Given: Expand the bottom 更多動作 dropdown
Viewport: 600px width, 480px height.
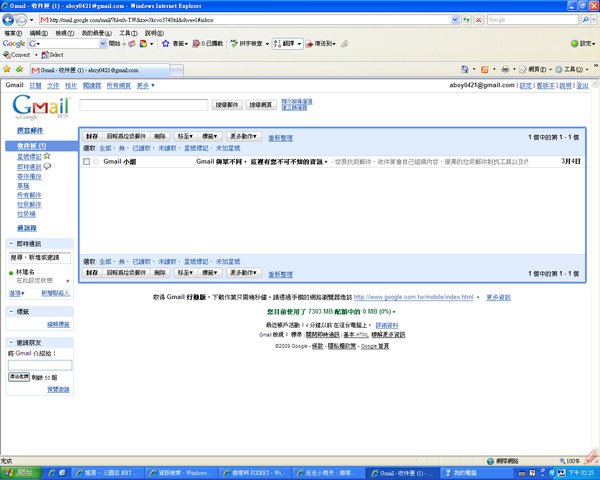Looking at the screenshot, I should tap(243, 273).
